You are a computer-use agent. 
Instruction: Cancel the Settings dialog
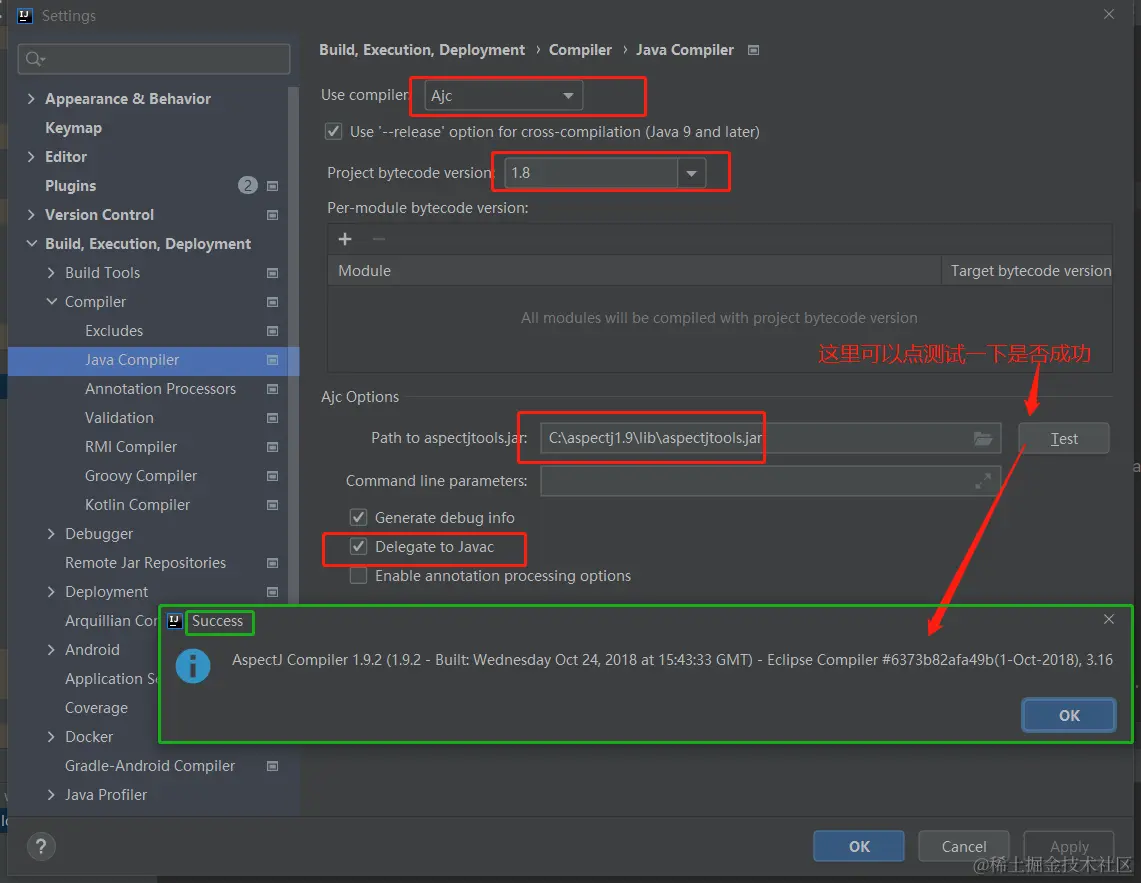963,847
